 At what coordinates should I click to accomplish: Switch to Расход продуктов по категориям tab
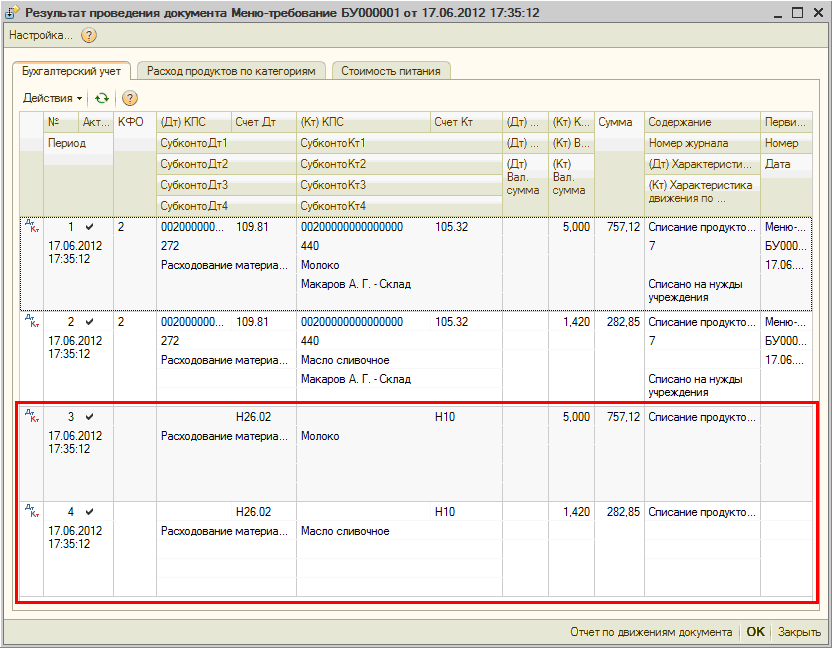pos(231,71)
